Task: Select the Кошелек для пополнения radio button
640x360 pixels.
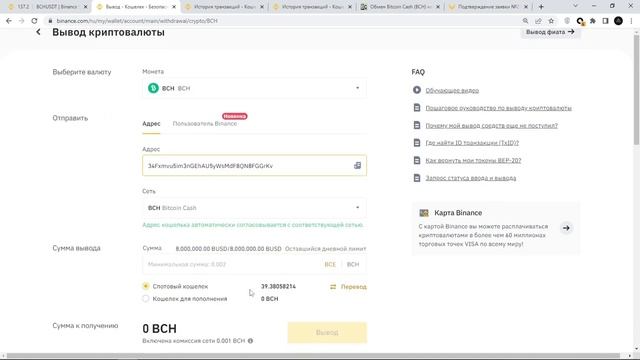Action: (x=146, y=299)
